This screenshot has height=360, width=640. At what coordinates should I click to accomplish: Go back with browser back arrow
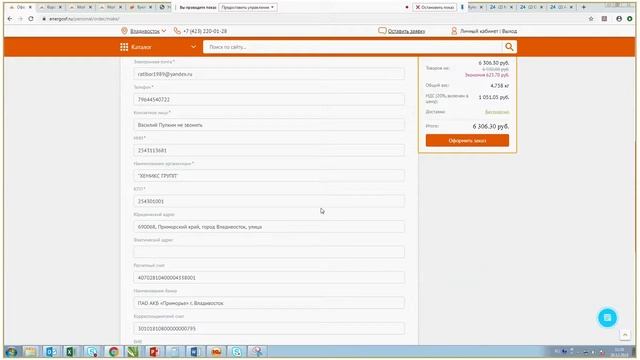(x=10, y=19)
